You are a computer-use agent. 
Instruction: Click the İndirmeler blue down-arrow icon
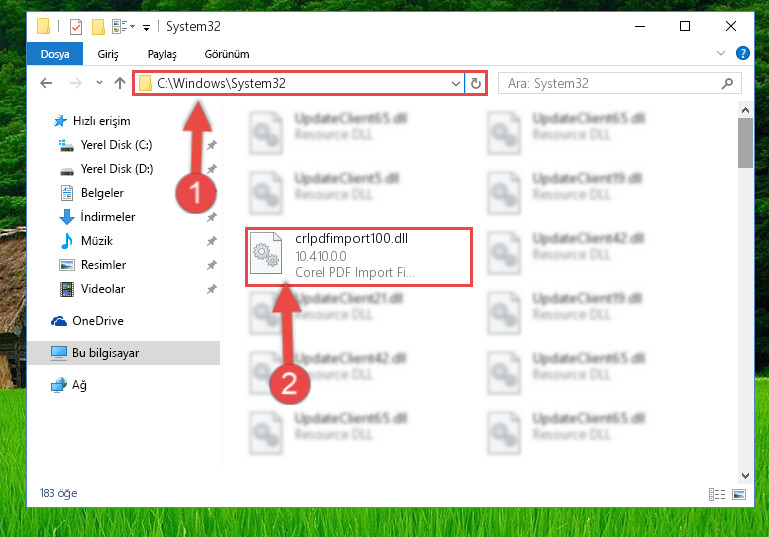[67, 217]
